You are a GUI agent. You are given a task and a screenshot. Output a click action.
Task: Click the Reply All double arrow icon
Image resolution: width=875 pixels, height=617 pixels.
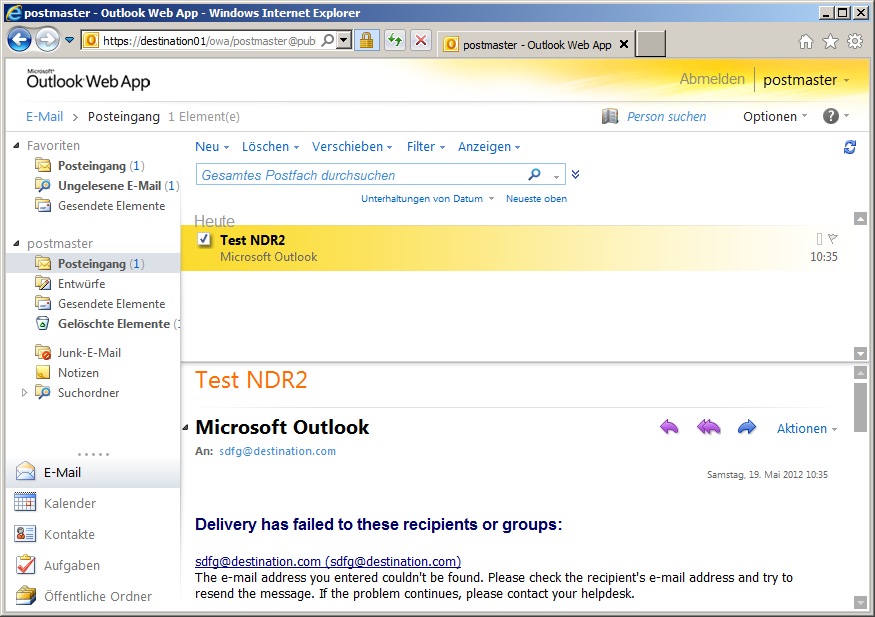pyautogui.click(x=708, y=428)
